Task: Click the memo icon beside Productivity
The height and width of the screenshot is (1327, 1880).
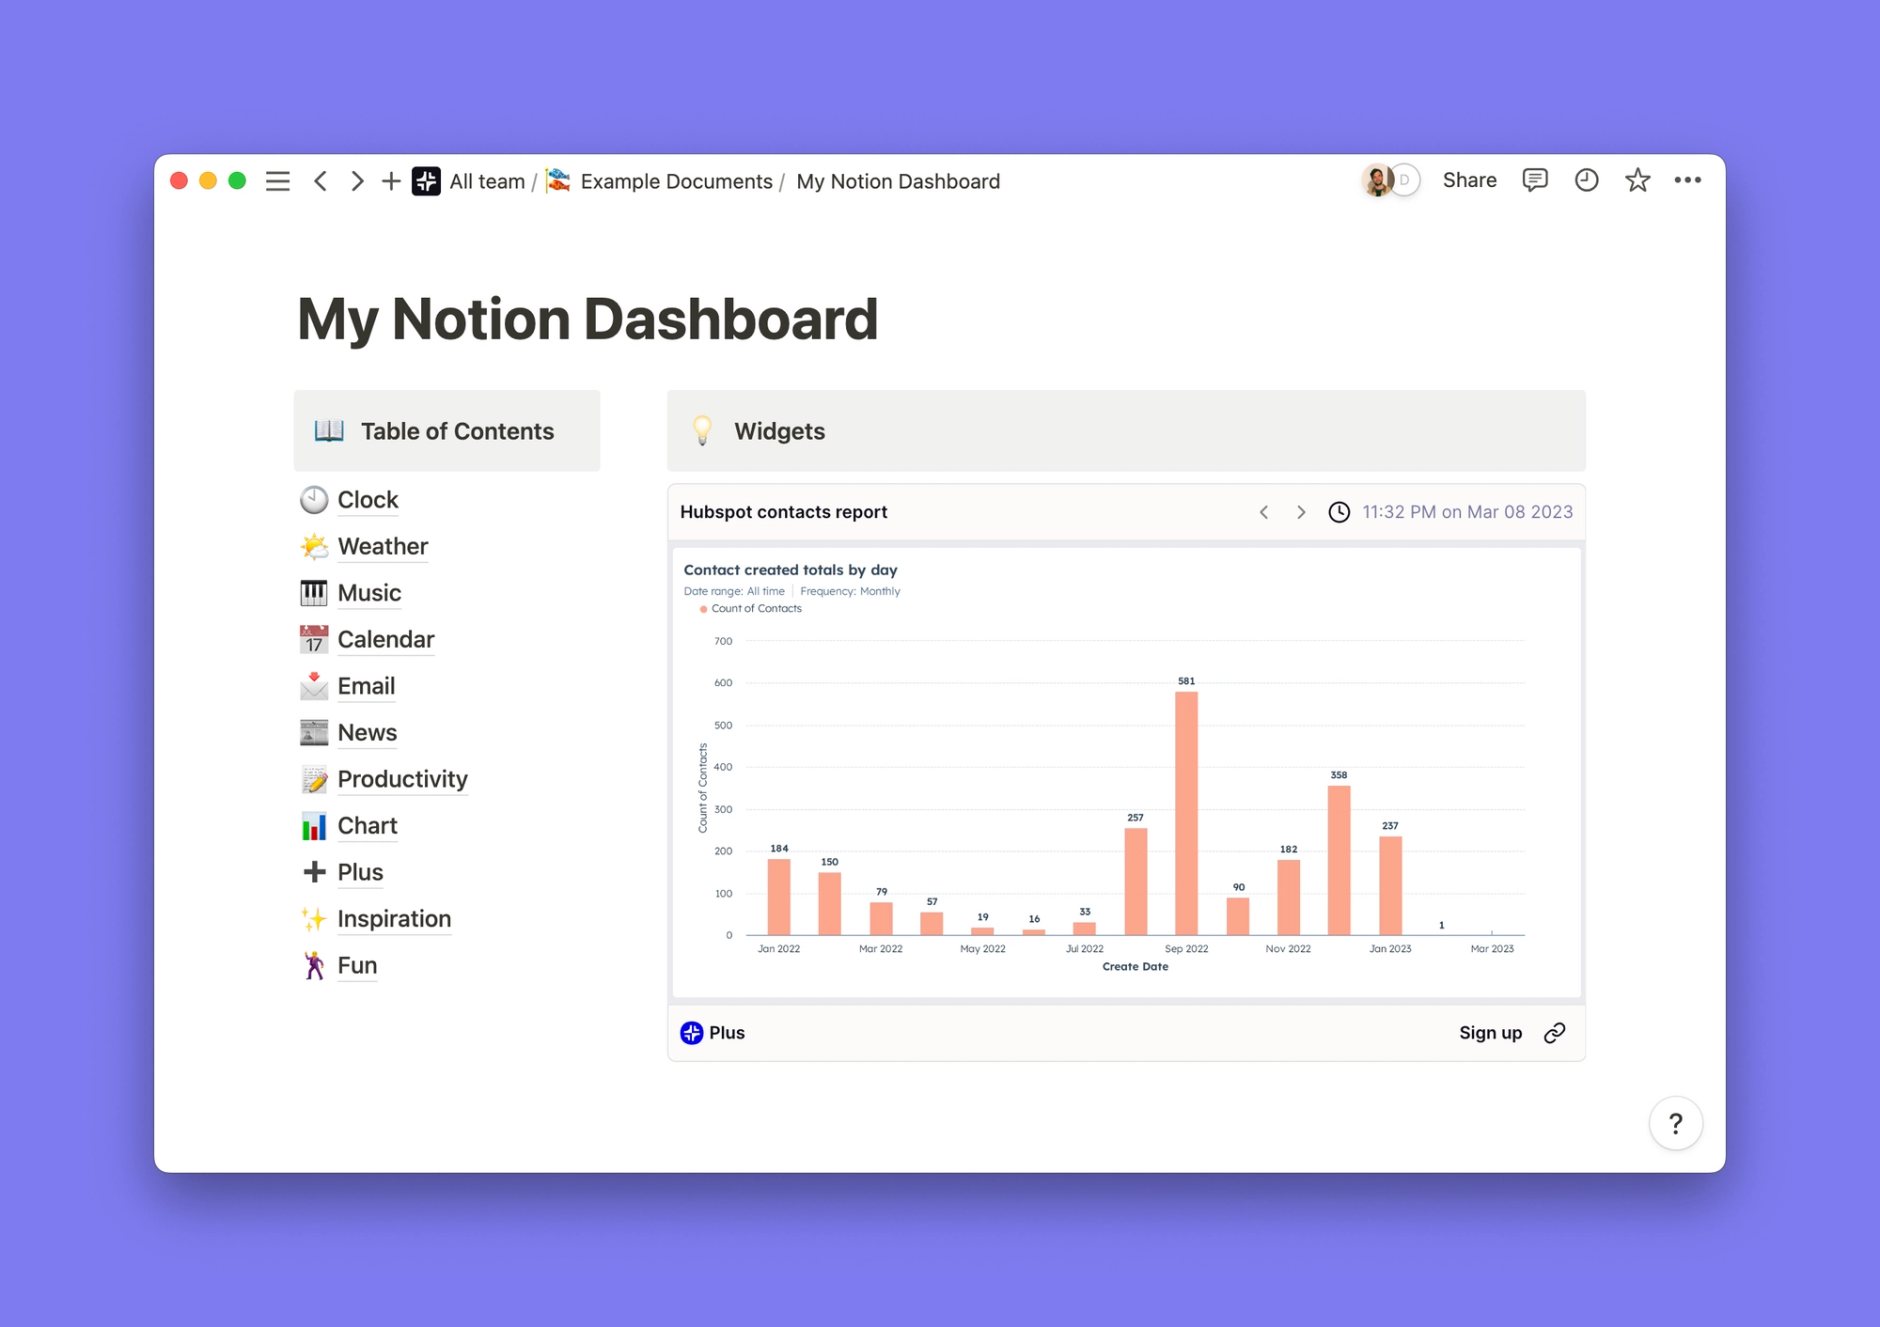Action: (314, 779)
